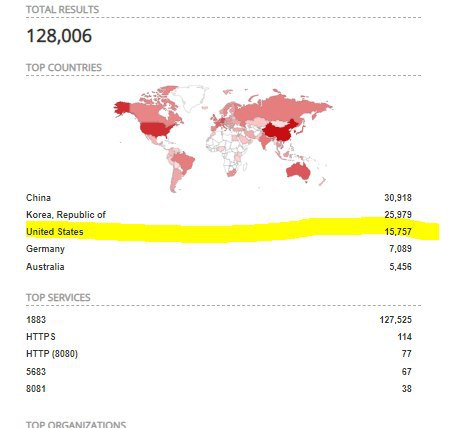The image size is (454, 428).
Task: Filter by service port 1883
Action: click(x=36, y=320)
